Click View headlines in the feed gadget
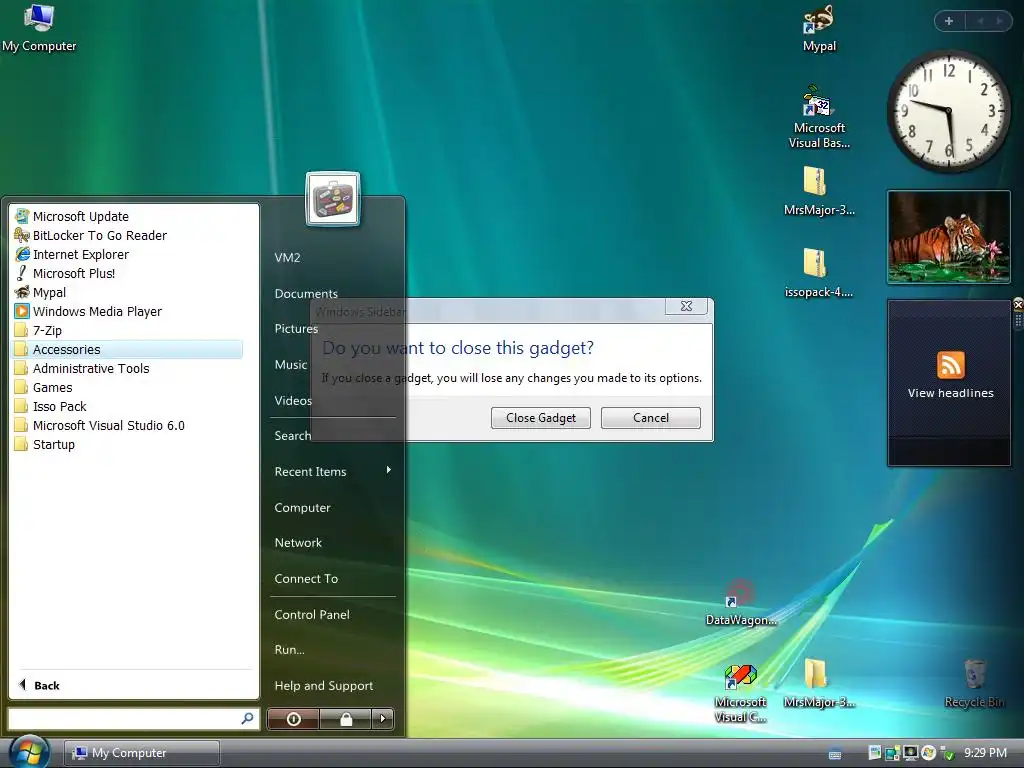1024x768 pixels. tap(950, 393)
